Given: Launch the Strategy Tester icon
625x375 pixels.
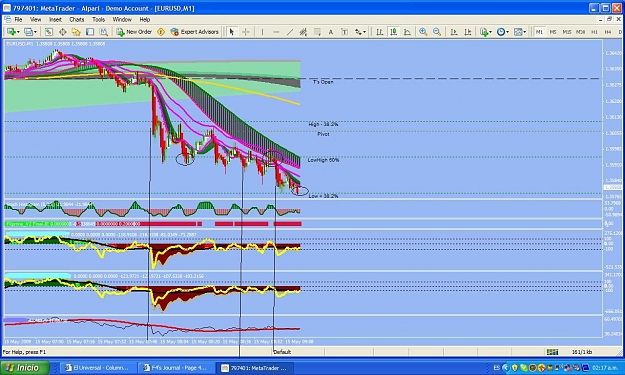Looking at the screenshot, I should point(104,32).
